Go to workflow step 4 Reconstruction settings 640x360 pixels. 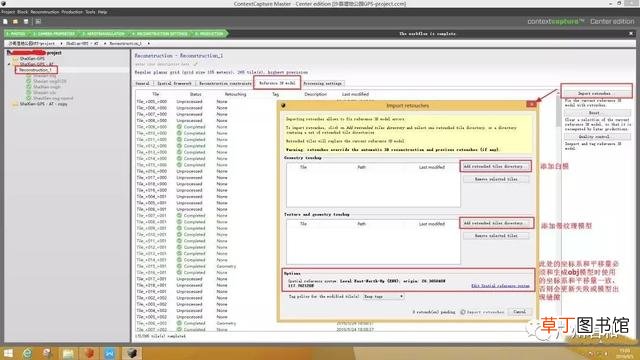pyautogui.click(x=160, y=33)
